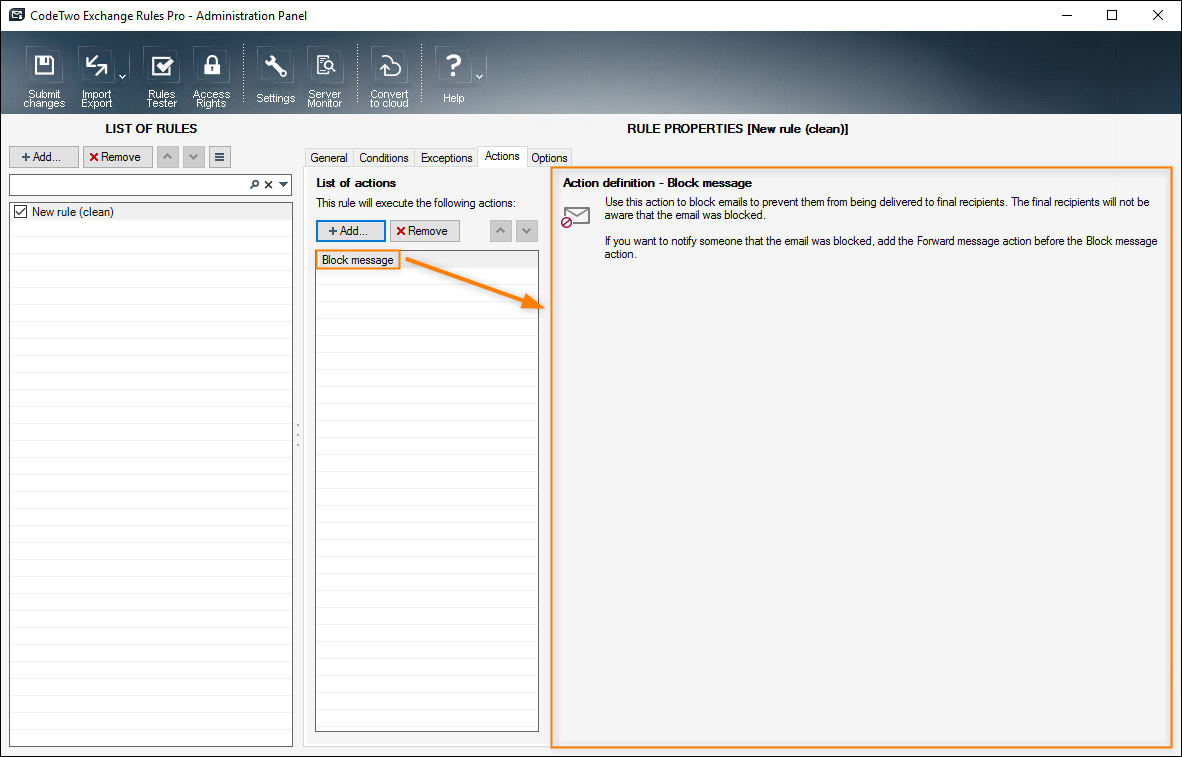Select the Actions tab
Screen dimensions: 1182x757
(502, 156)
